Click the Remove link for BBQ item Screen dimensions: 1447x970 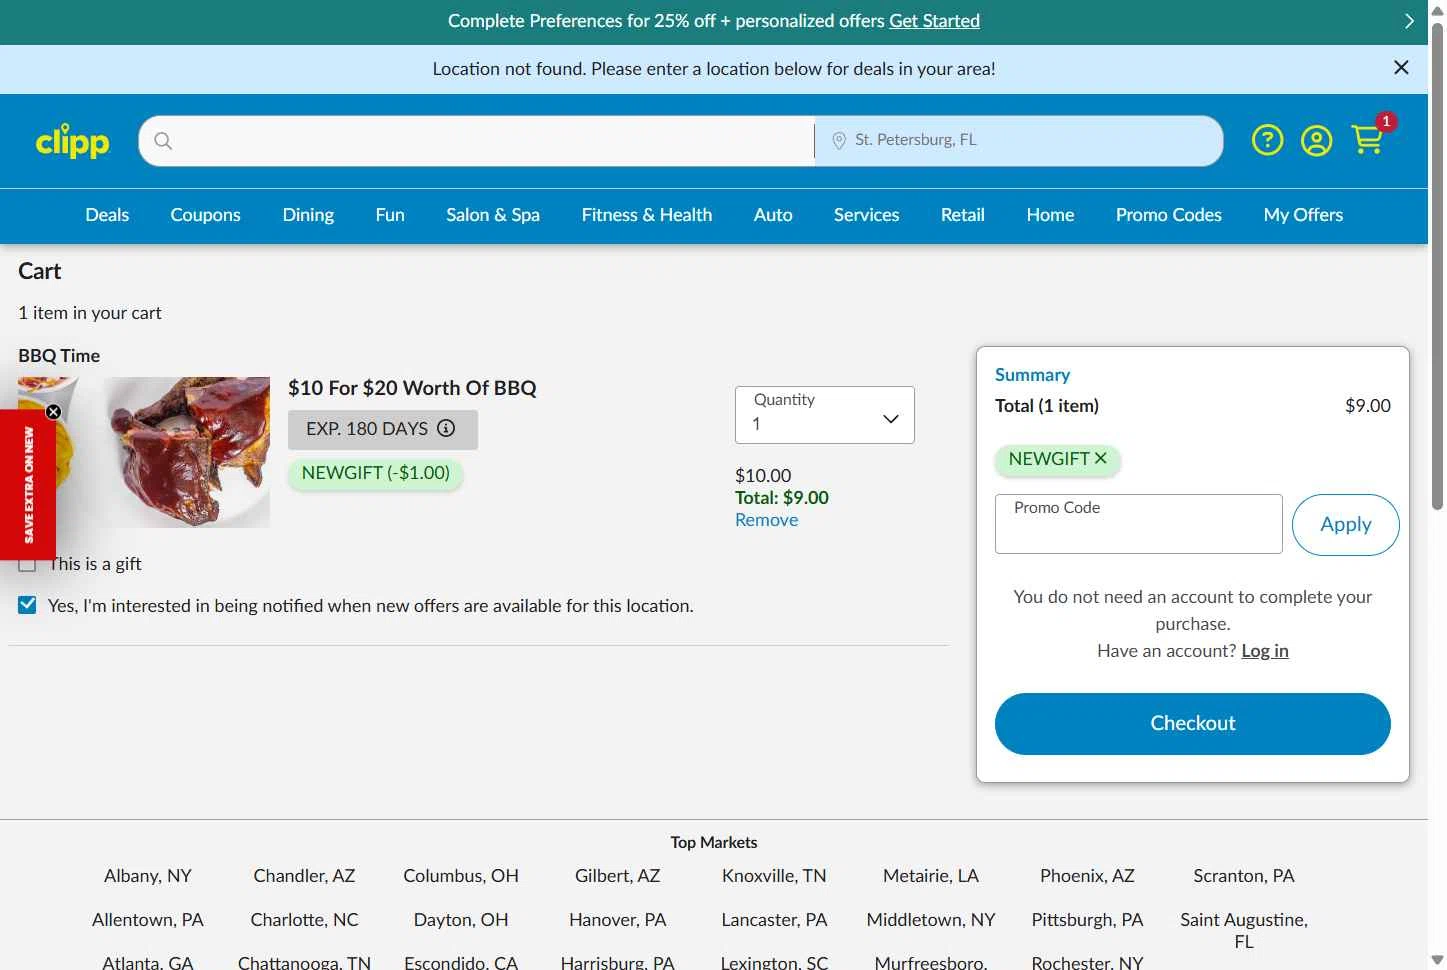[767, 520]
